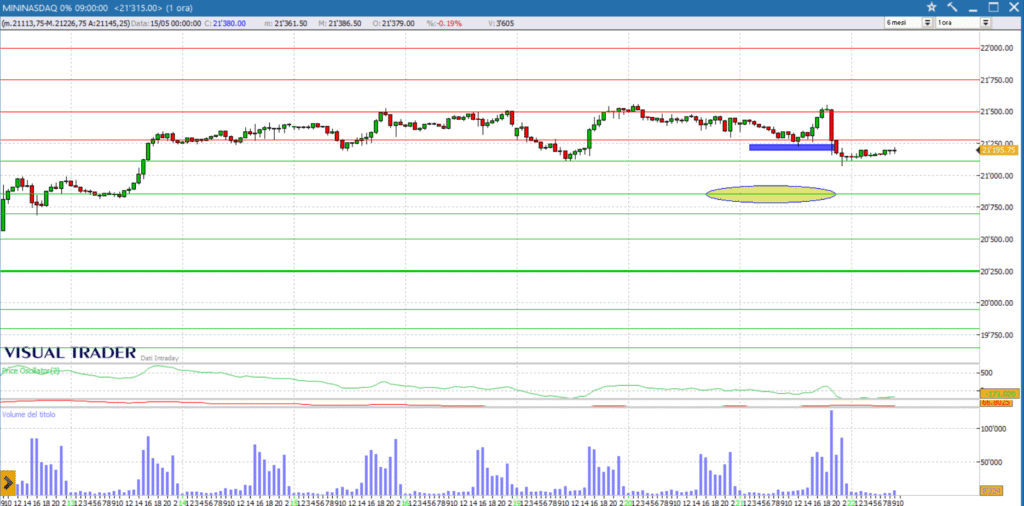The height and width of the screenshot is (506, 1024).
Task: Select the red horizontal line at 21'750
Action: (x=490, y=80)
